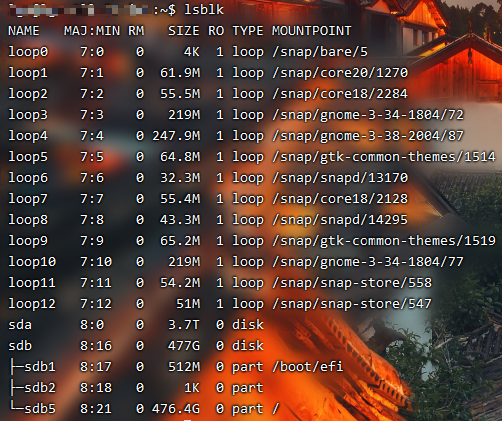The image size is (502, 421).
Task: Click the /snap/bare/5 mountpoint
Action: [x=320, y=52]
